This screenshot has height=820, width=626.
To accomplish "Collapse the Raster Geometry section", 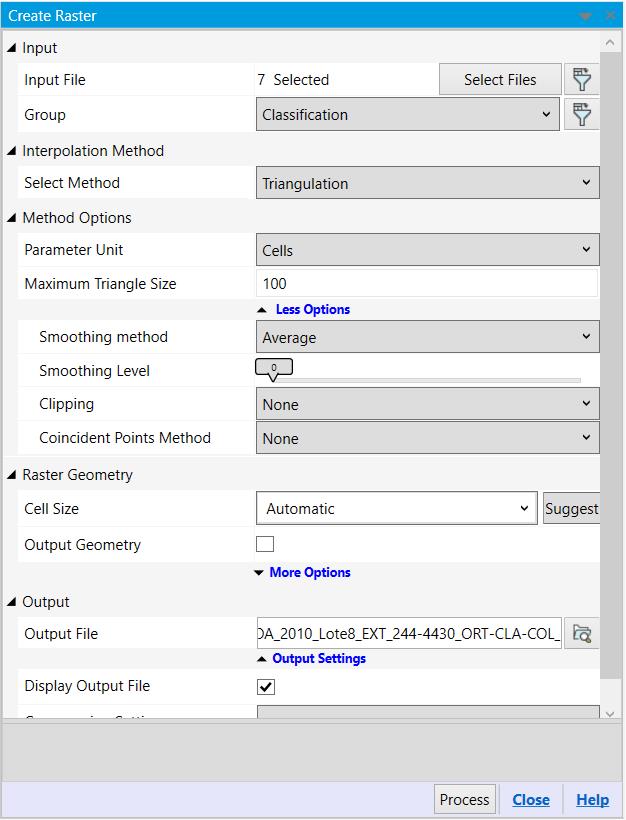I will (x=12, y=475).
